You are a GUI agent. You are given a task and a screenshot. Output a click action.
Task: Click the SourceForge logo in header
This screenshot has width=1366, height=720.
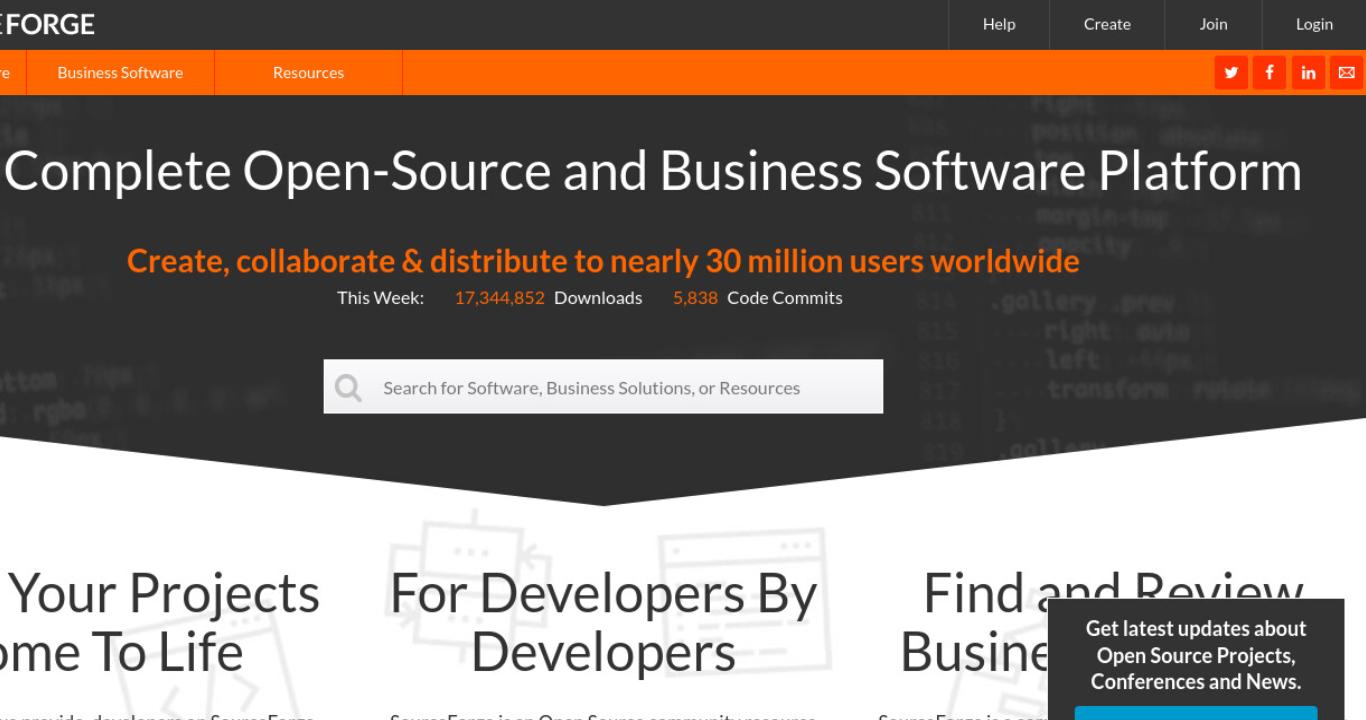tap(47, 24)
